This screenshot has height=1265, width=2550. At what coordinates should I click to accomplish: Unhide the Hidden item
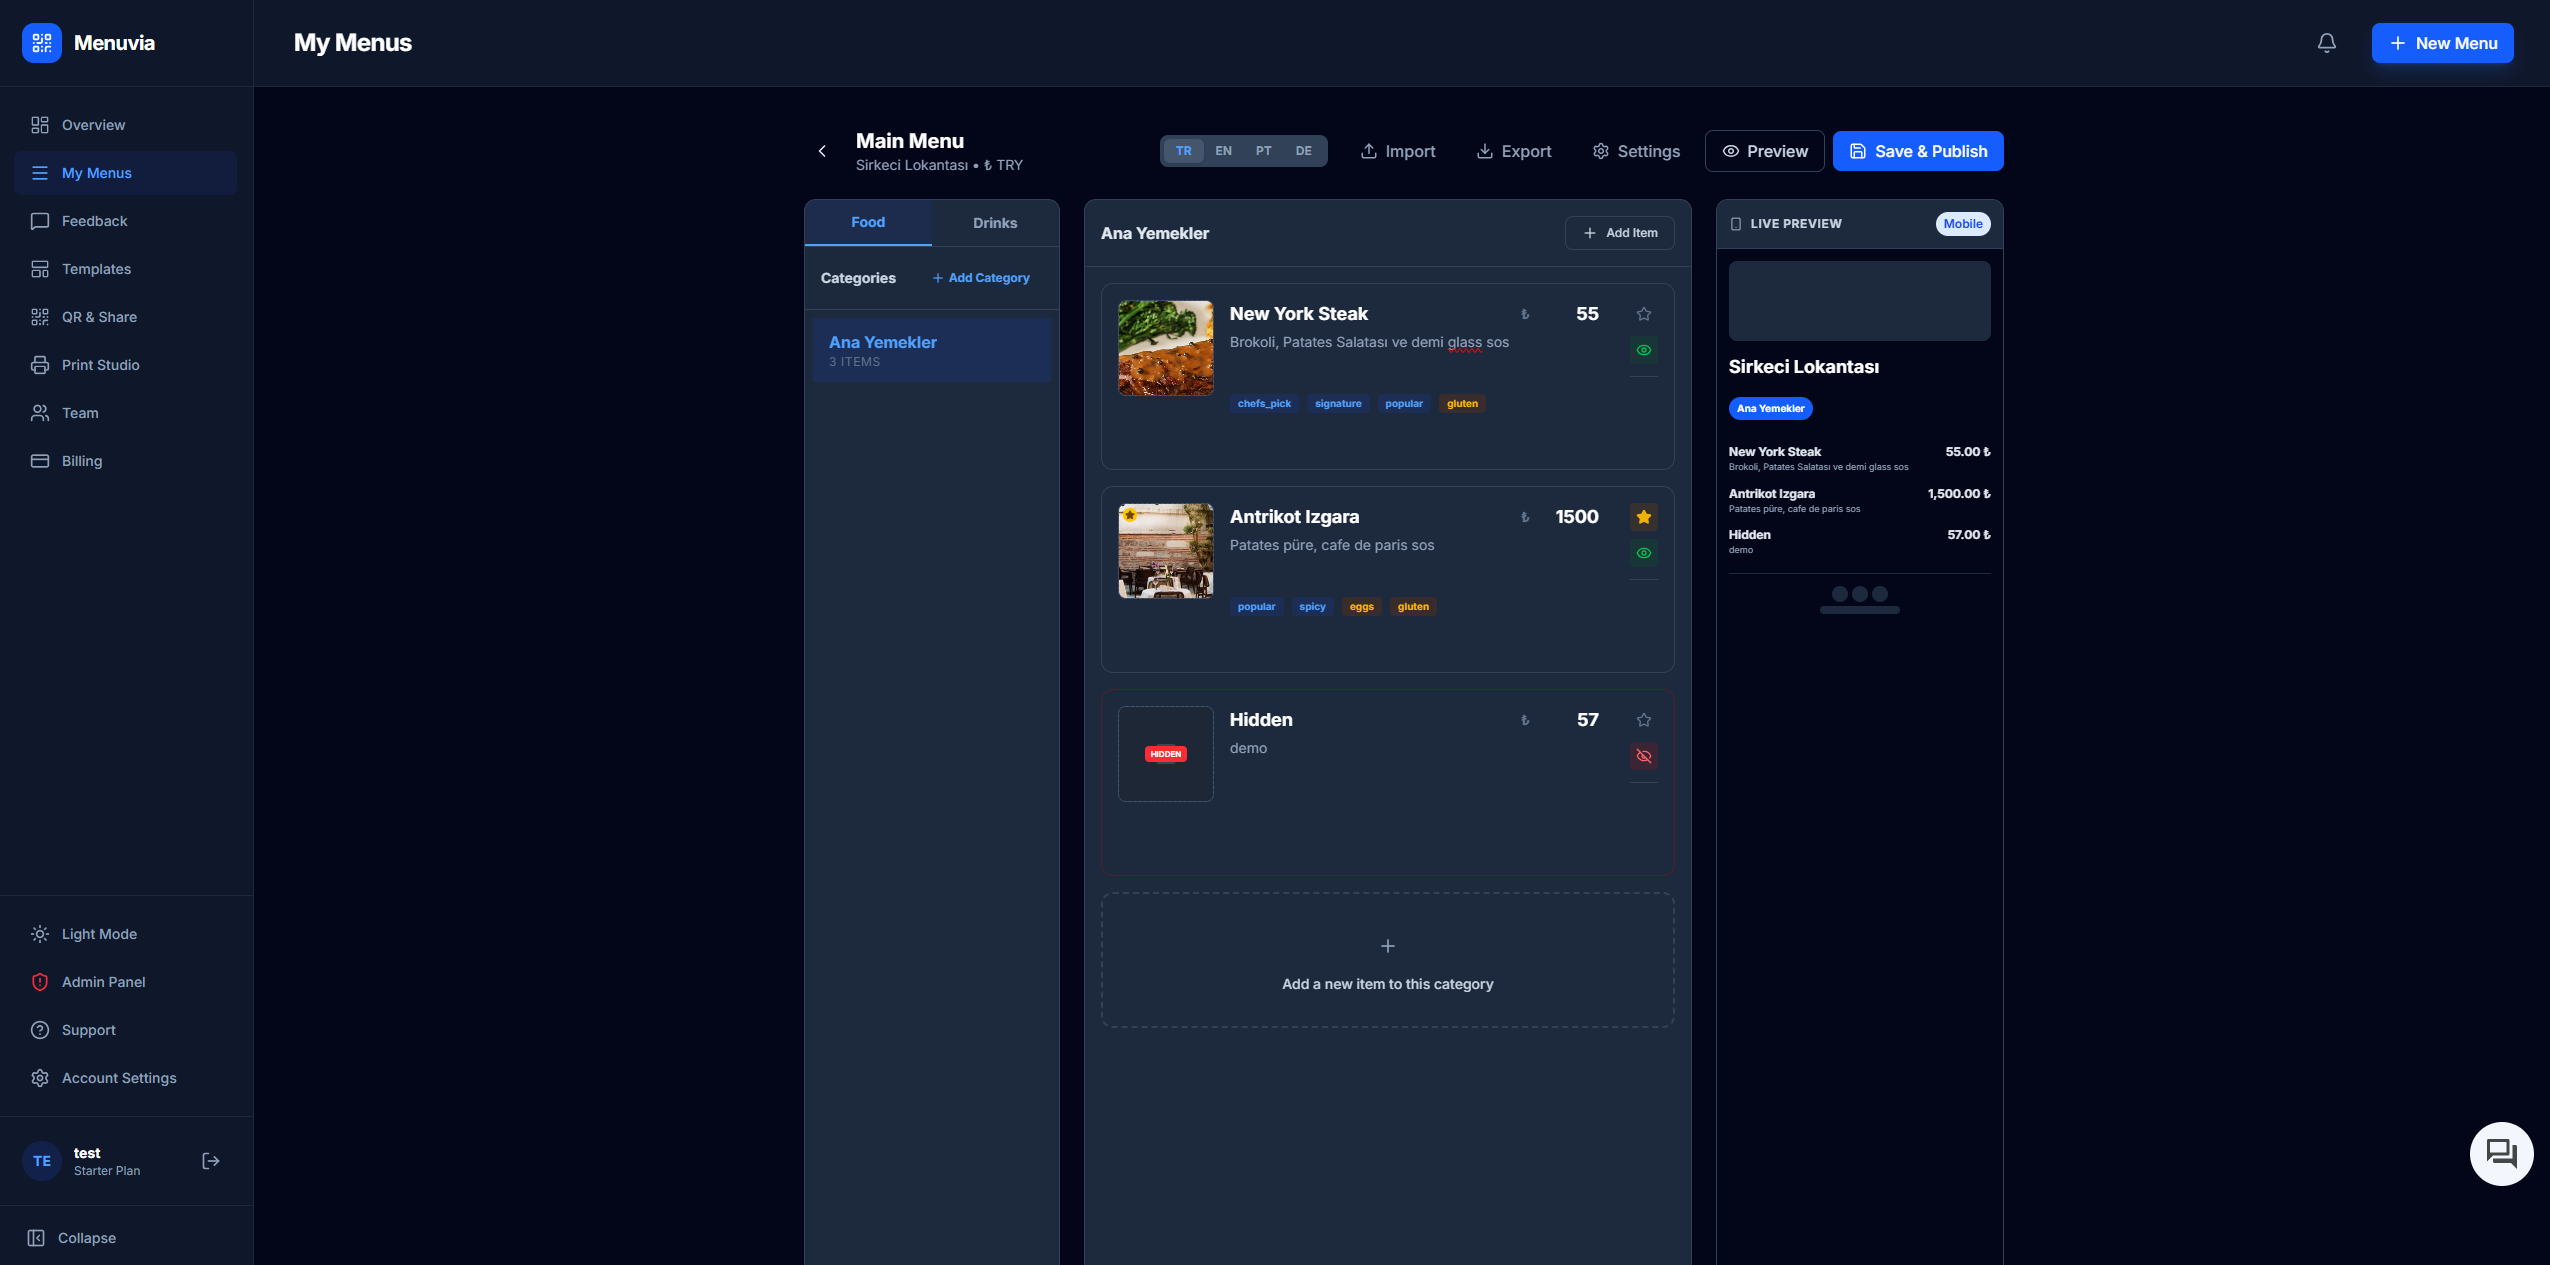pos(1643,756)
